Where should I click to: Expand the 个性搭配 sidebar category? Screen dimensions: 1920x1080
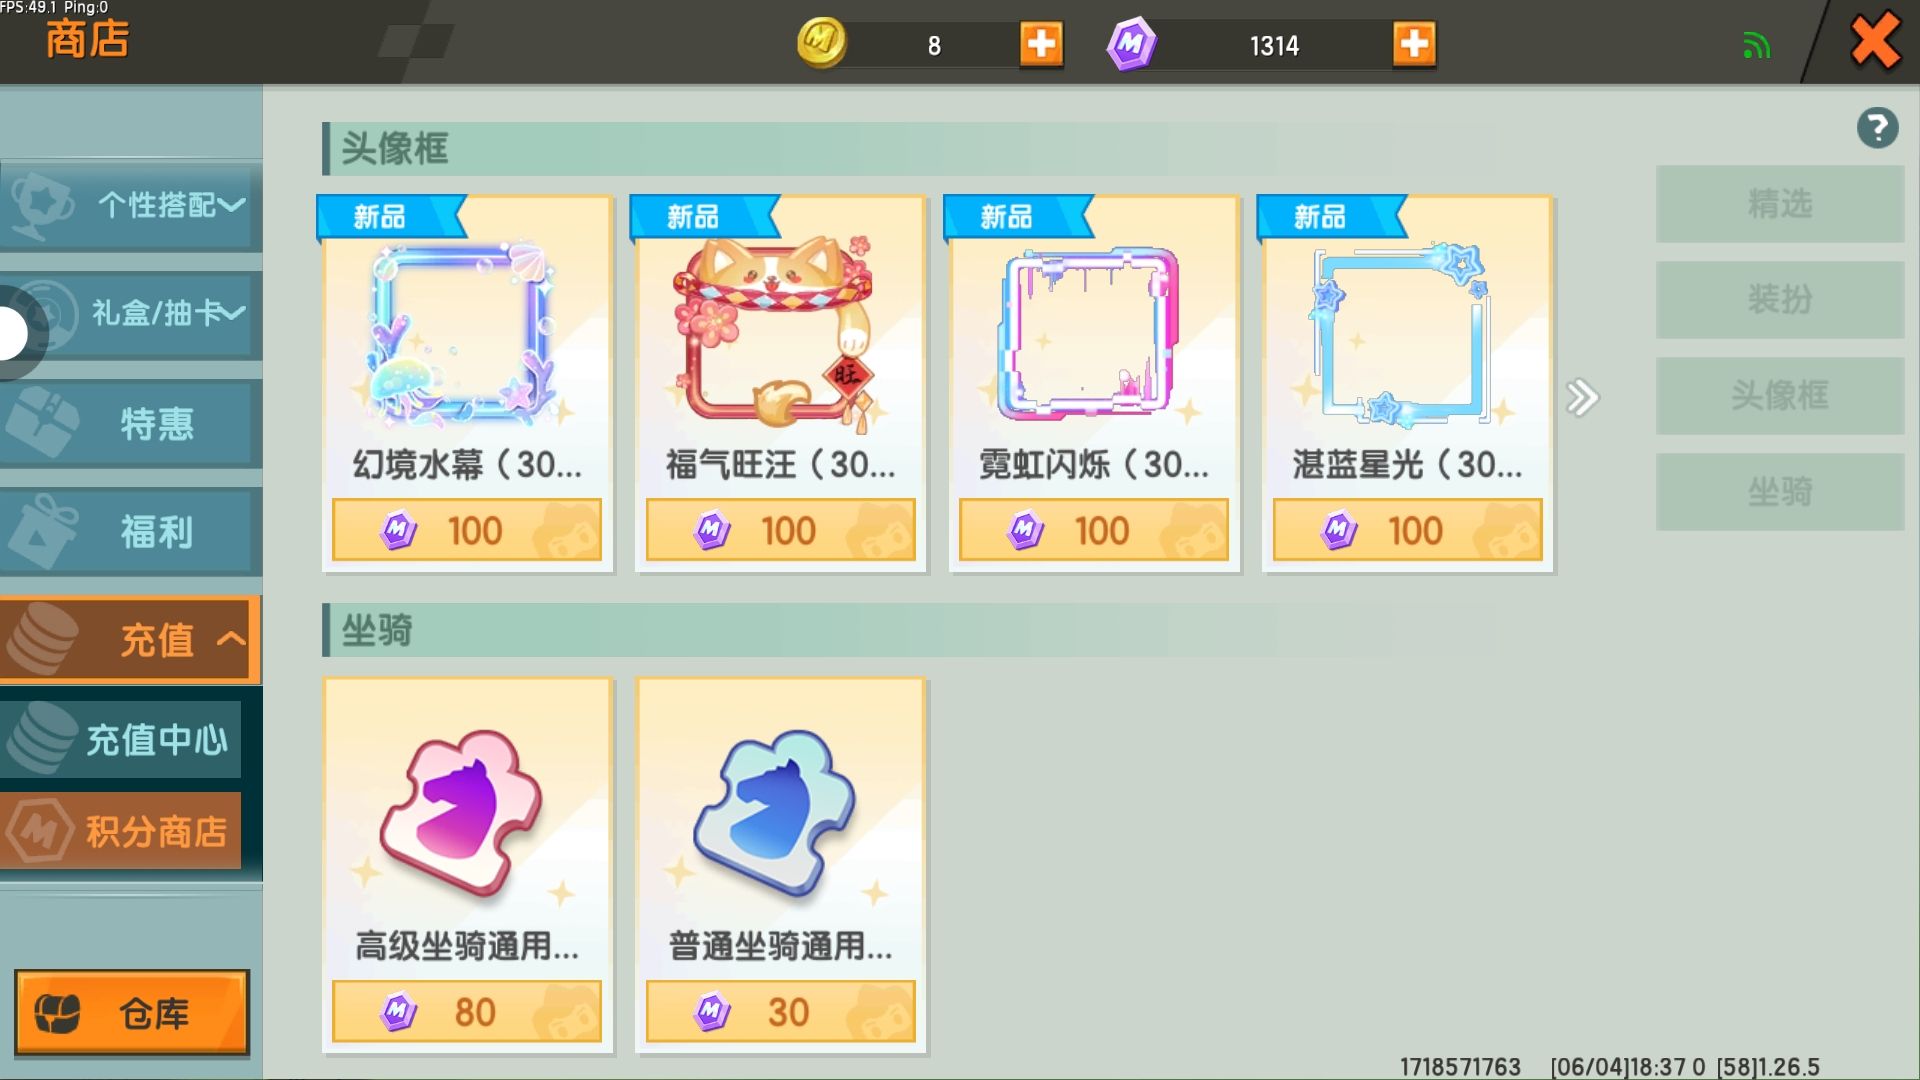[x=131, y=205]
